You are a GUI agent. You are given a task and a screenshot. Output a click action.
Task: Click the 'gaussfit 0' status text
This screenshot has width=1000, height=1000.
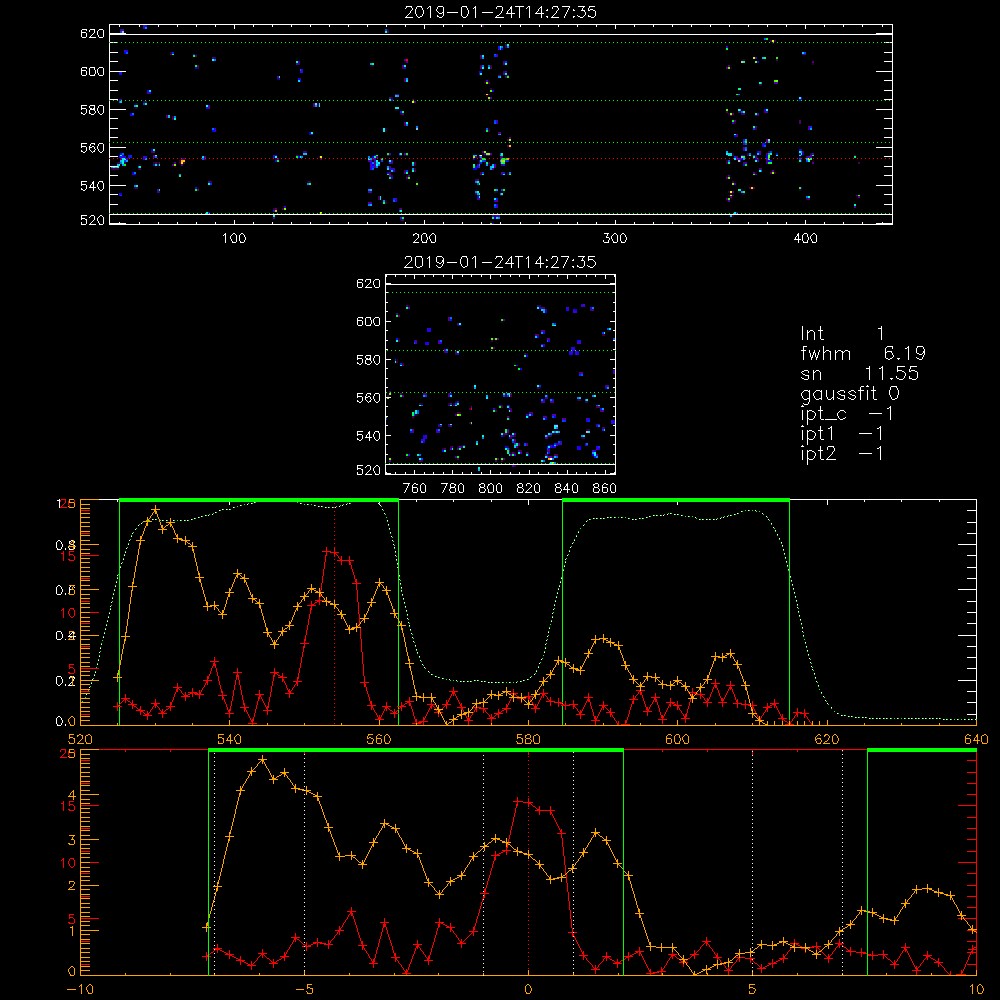(x=849, y=393)
